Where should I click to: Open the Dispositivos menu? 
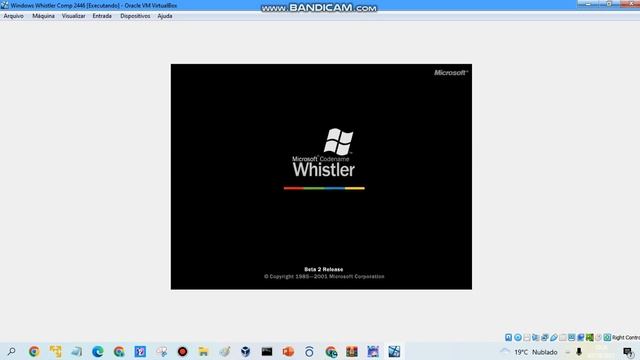click(135, 16)
